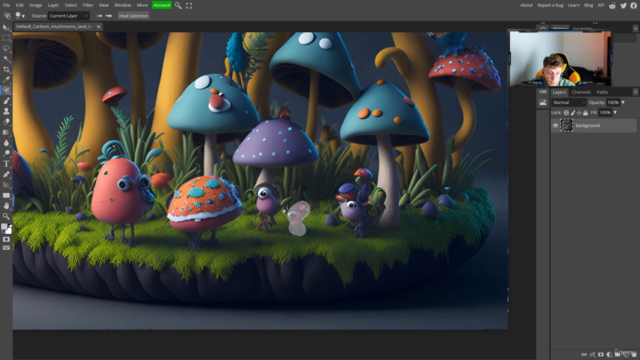The width and height of the screenshot is (640, 360).
Task: Open the View menu
Action: coord(104,5)
